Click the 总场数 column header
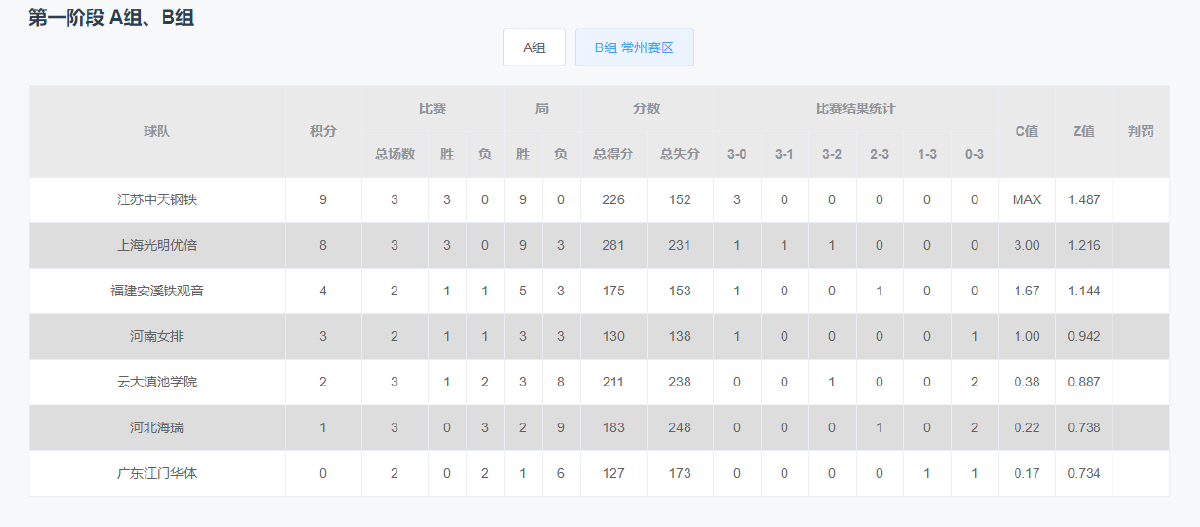Viewport: 1200px width, 527px height. (x=395, y=154)
